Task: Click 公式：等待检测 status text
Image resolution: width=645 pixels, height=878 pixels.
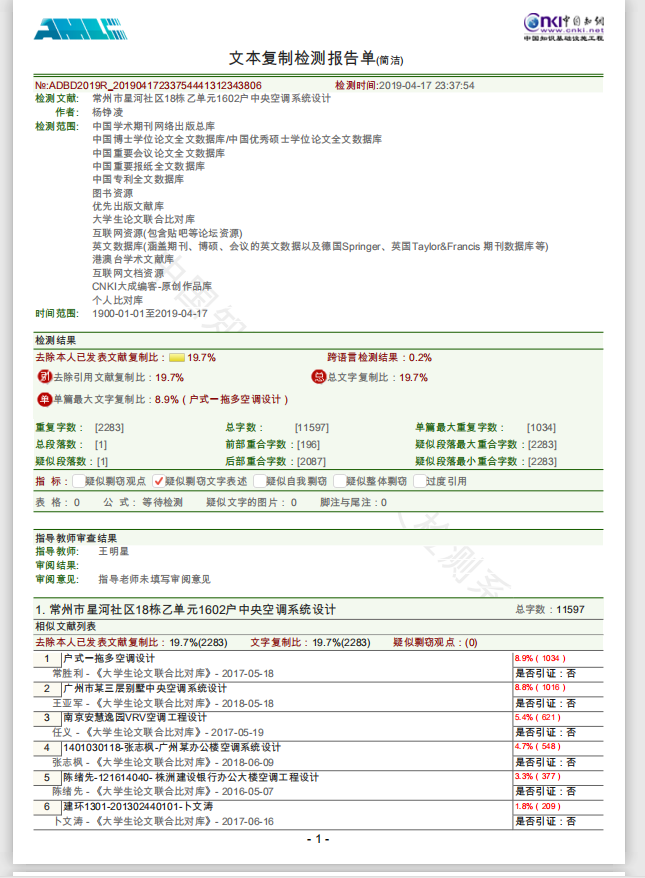Action: 143,502
